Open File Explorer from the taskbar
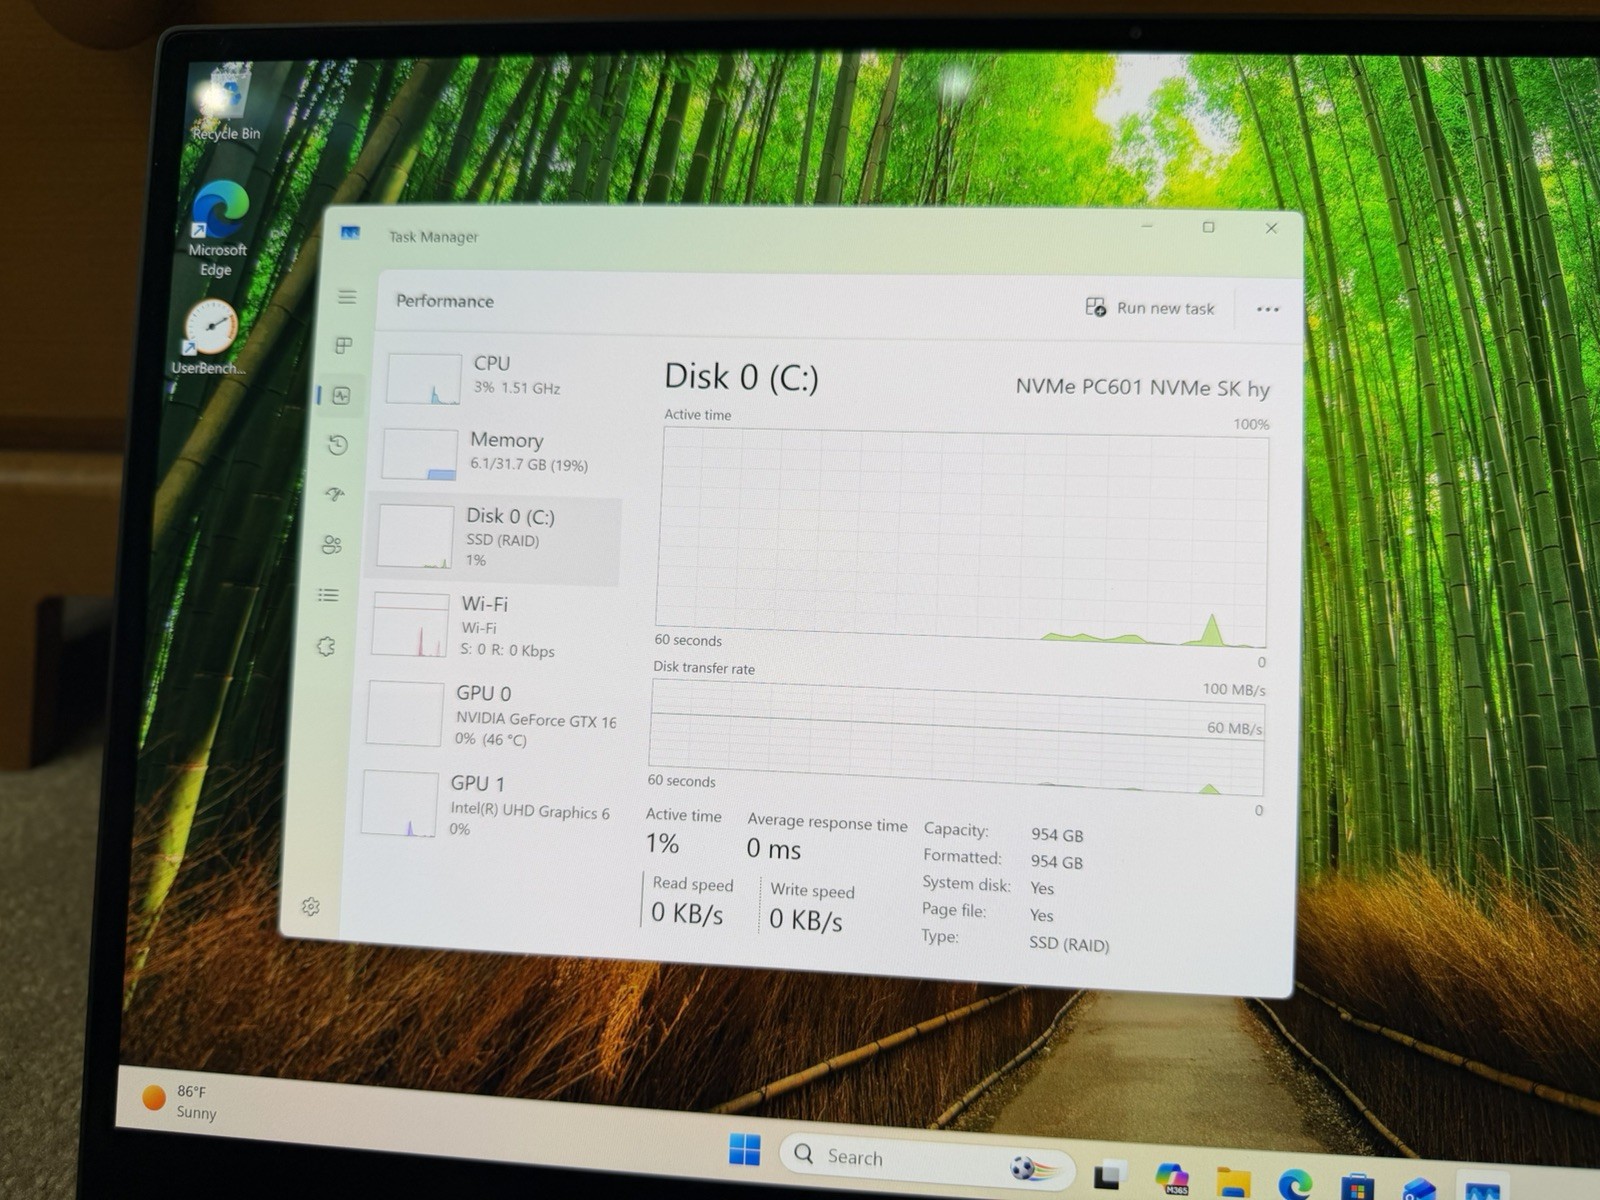The height and width of the screenshot is (1200, 1600). (x=1234, y=1182)
